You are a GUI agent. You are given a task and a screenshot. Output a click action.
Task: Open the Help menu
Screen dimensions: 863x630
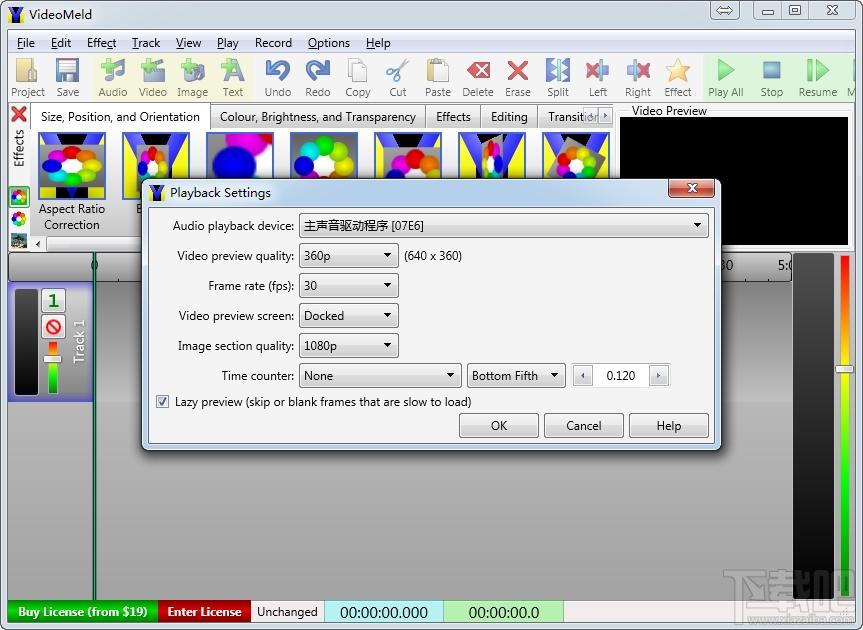click(x=378, y=43)
